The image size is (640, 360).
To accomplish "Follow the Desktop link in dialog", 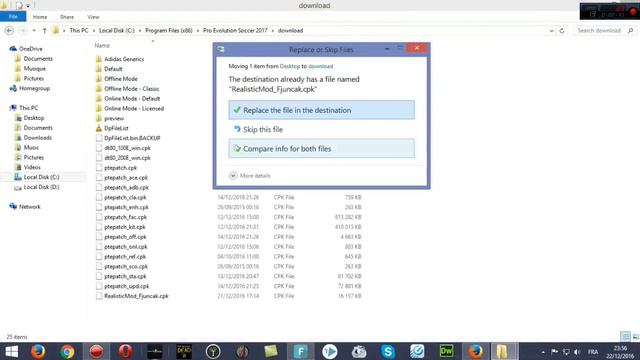I will coord(290,66).
